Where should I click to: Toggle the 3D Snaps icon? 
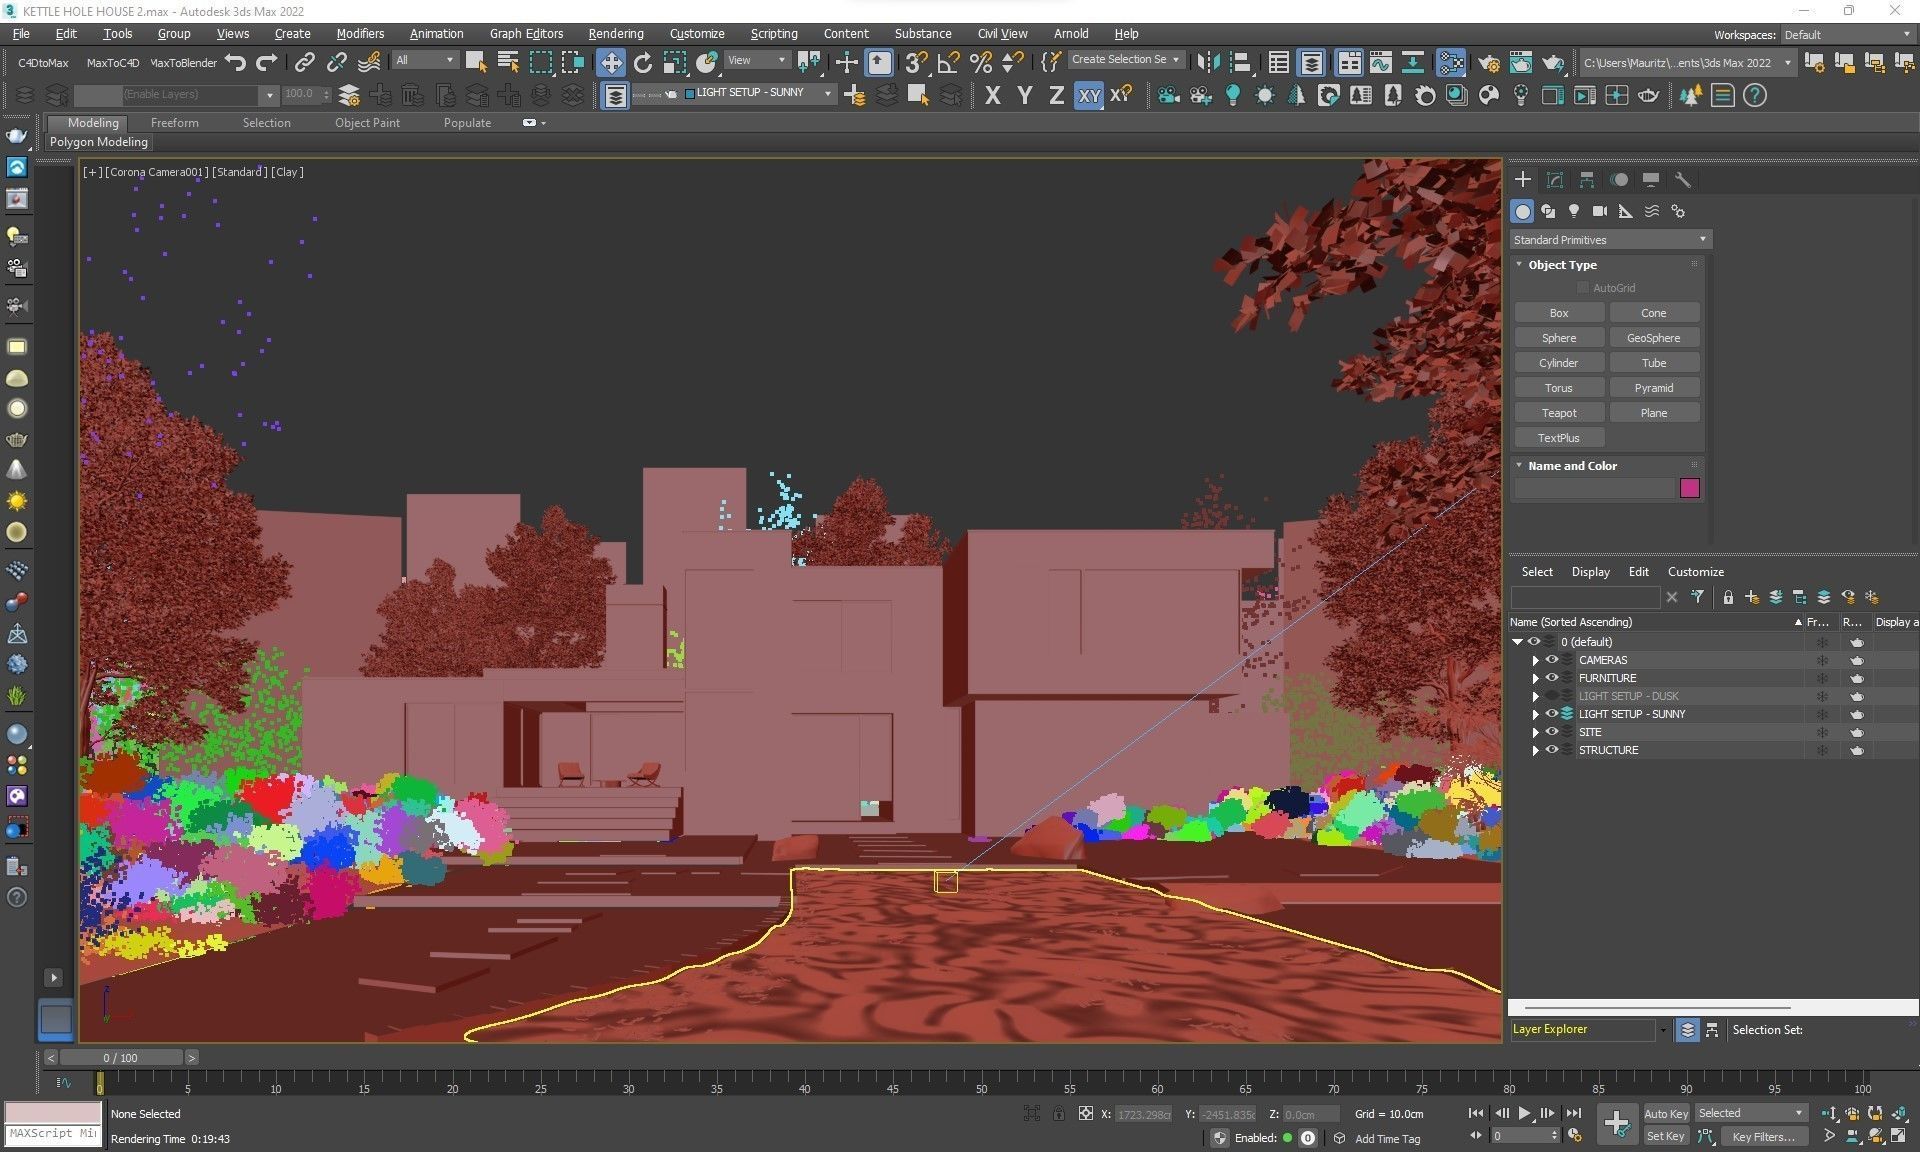(x=915, y=62)
